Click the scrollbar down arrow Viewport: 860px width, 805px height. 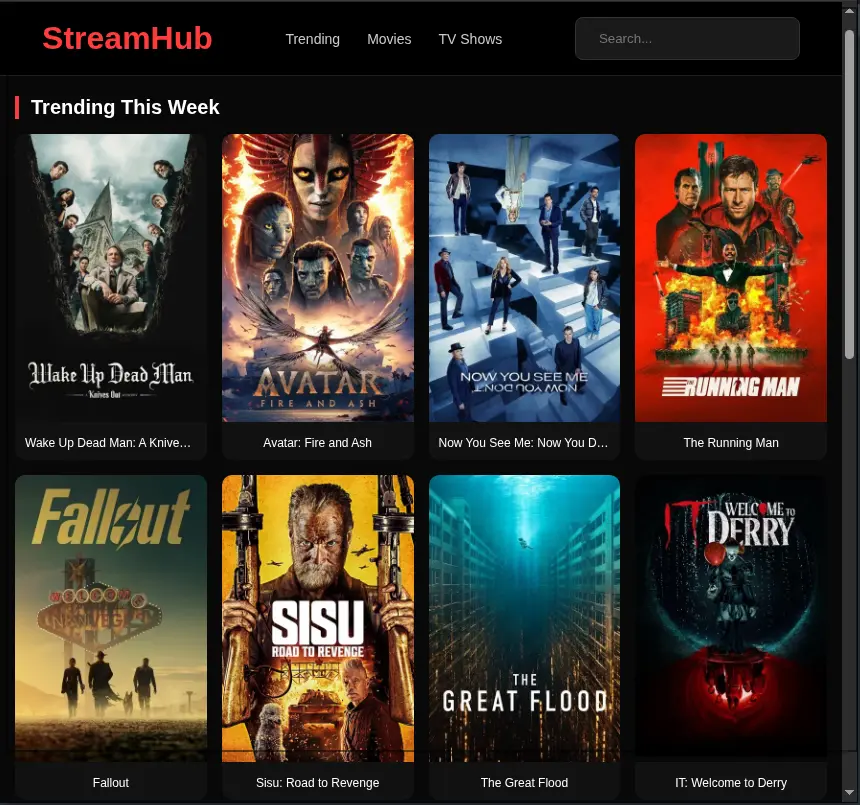[850, 792]
